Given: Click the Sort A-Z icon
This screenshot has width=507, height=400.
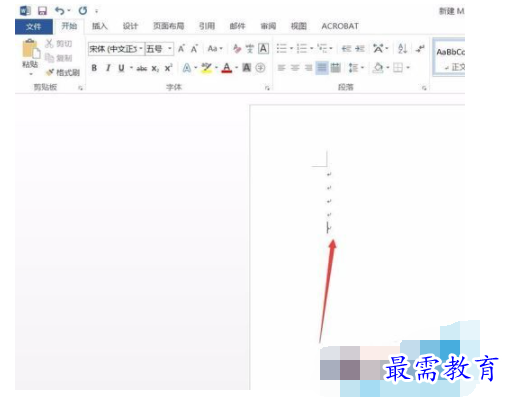Looking at the screenshot, I should click(402, 49).
